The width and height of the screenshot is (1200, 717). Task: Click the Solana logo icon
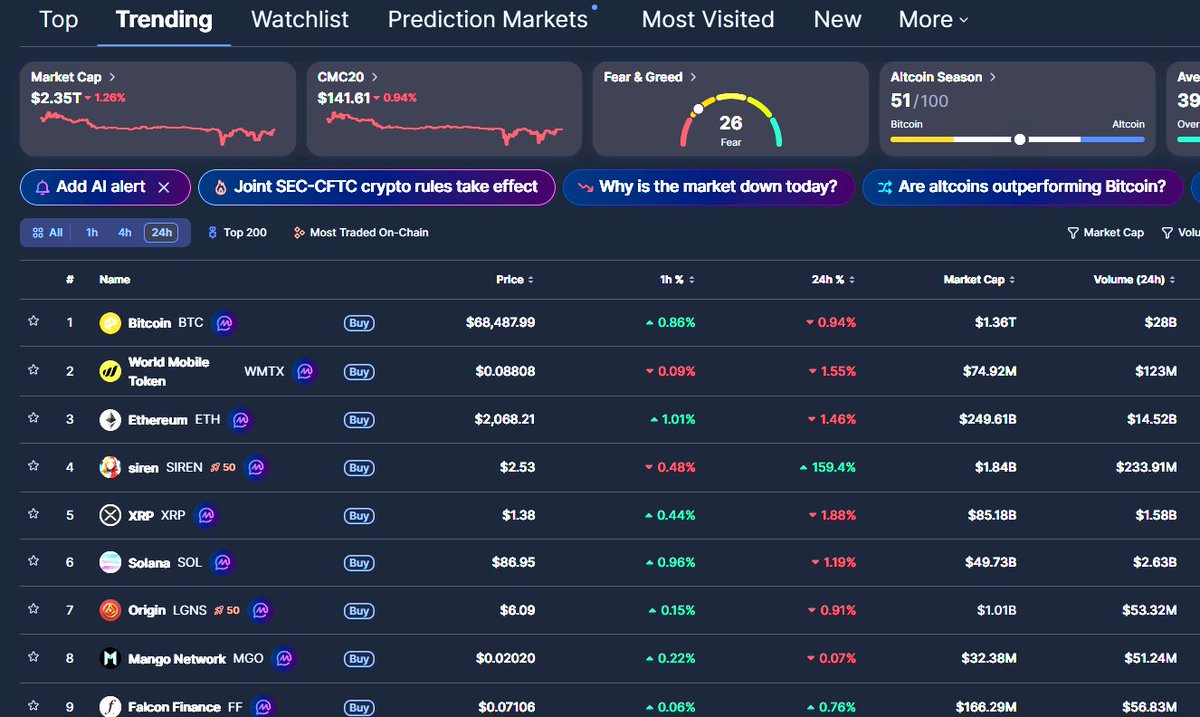coord(110,563)
